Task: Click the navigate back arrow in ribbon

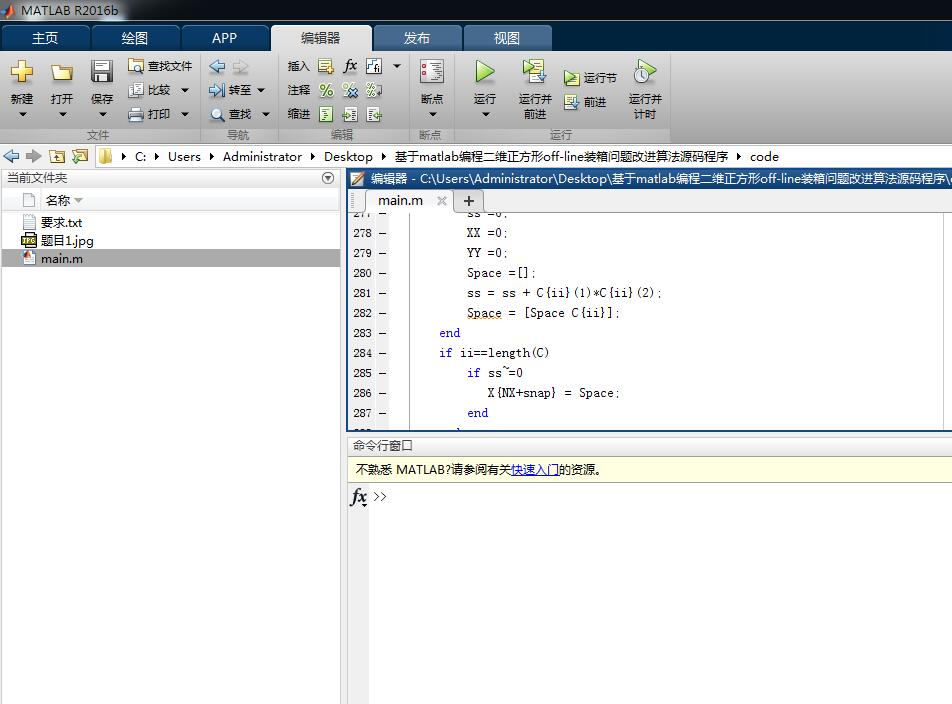Action: point(217,66)
